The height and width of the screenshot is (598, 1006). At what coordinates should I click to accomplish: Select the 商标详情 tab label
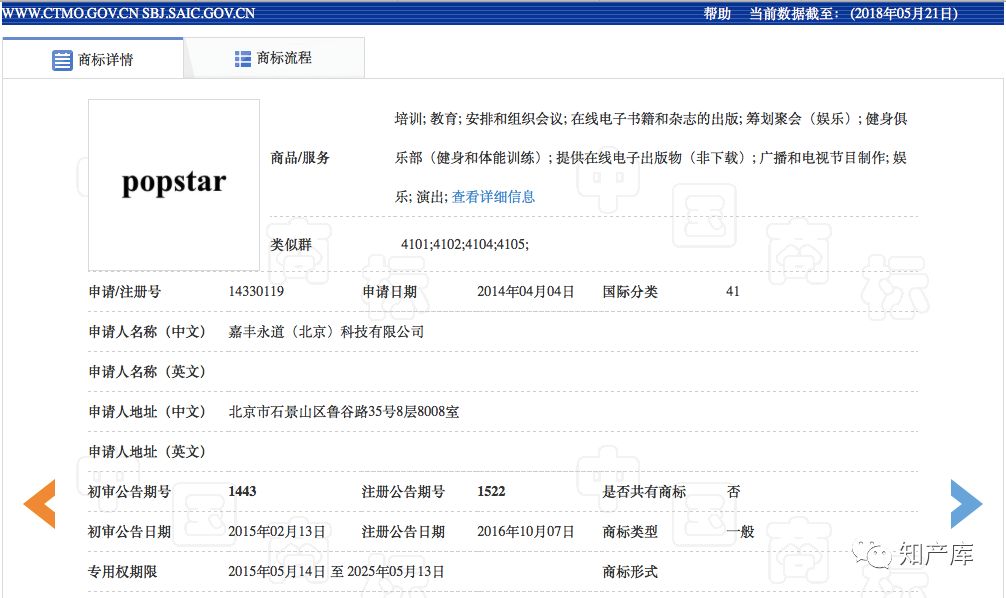point(106,60)
